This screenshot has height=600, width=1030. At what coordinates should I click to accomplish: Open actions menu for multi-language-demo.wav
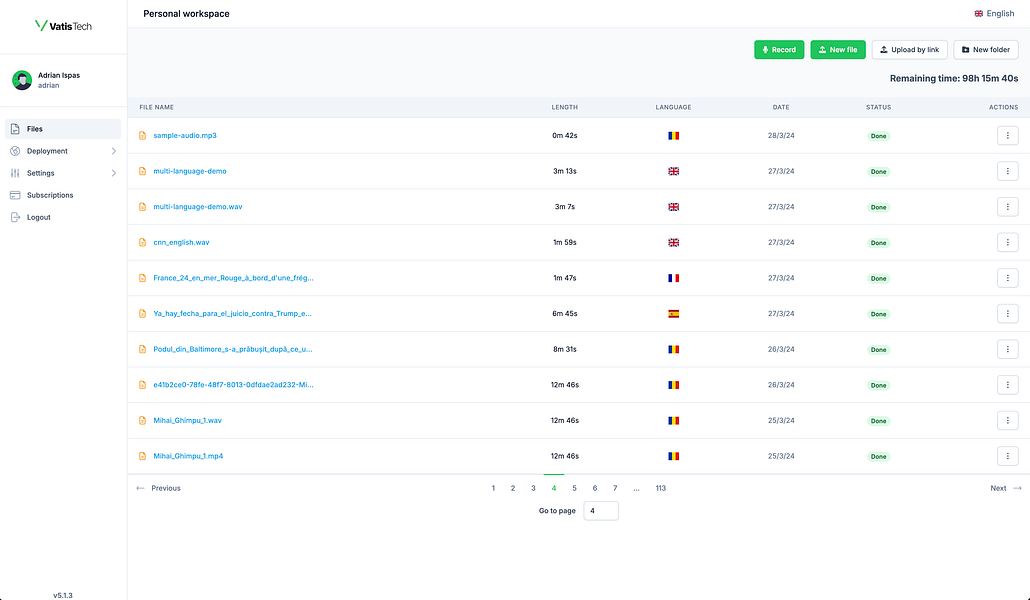click(x=1007, y=206)
